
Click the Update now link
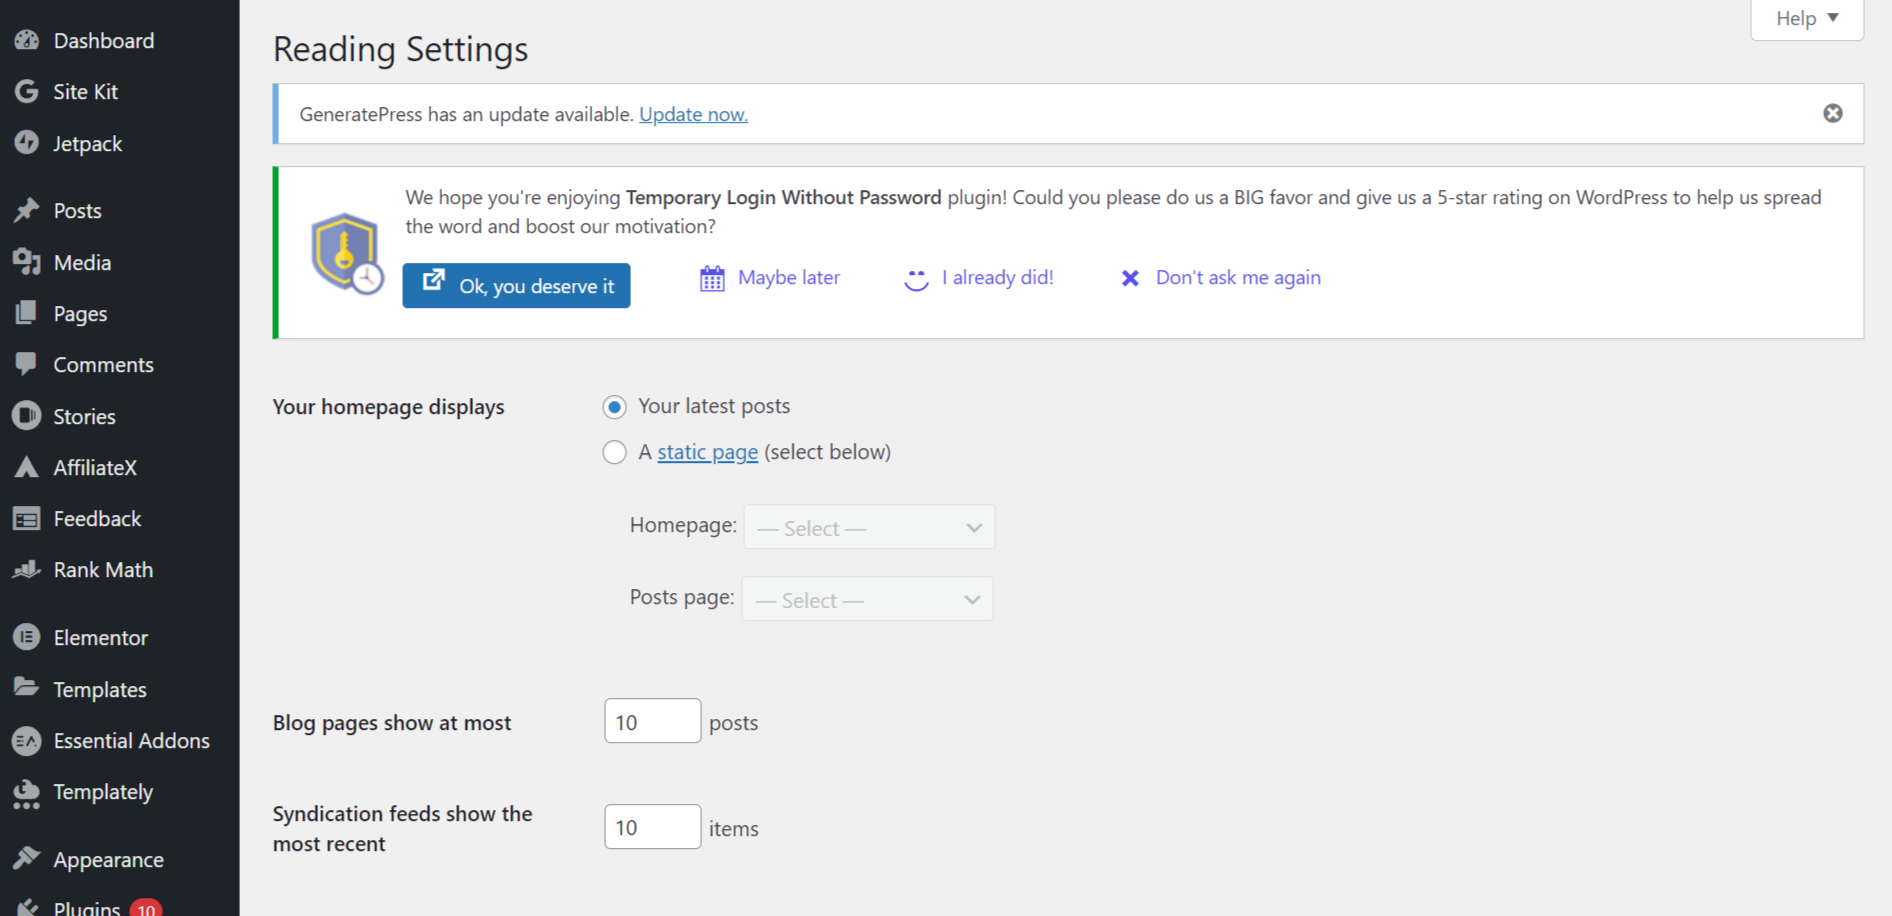(693, 114)
